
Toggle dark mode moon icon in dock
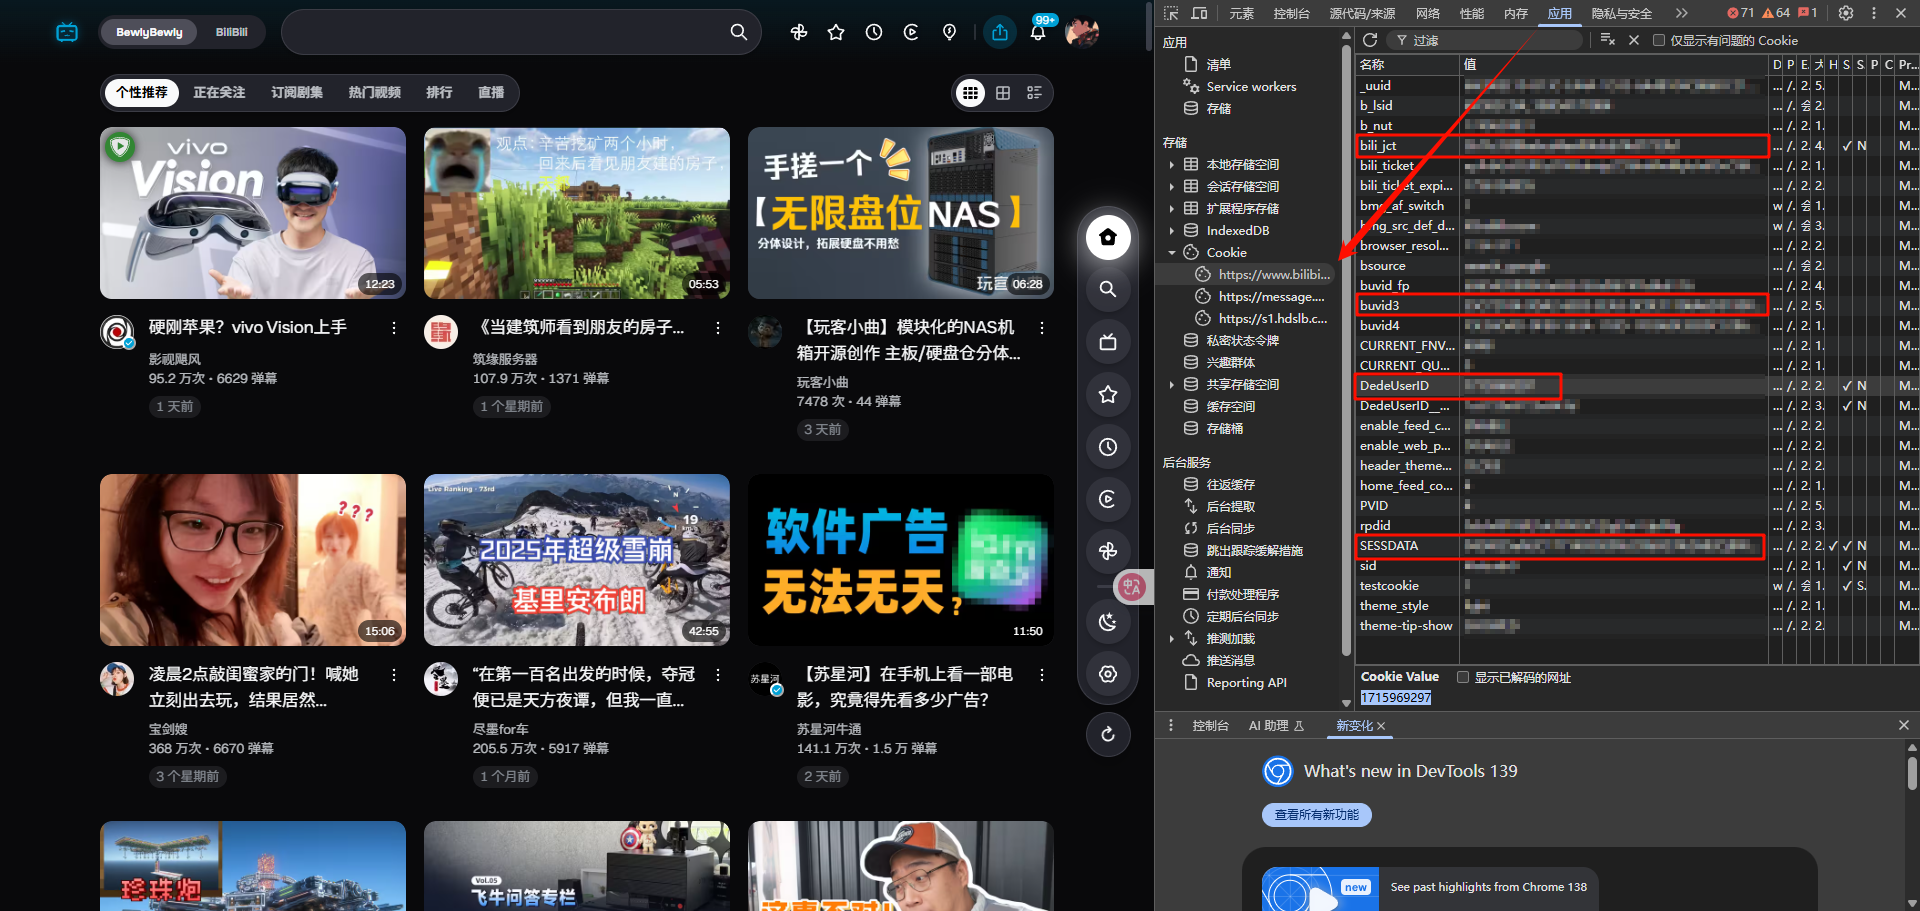(x=1108, y=622)
